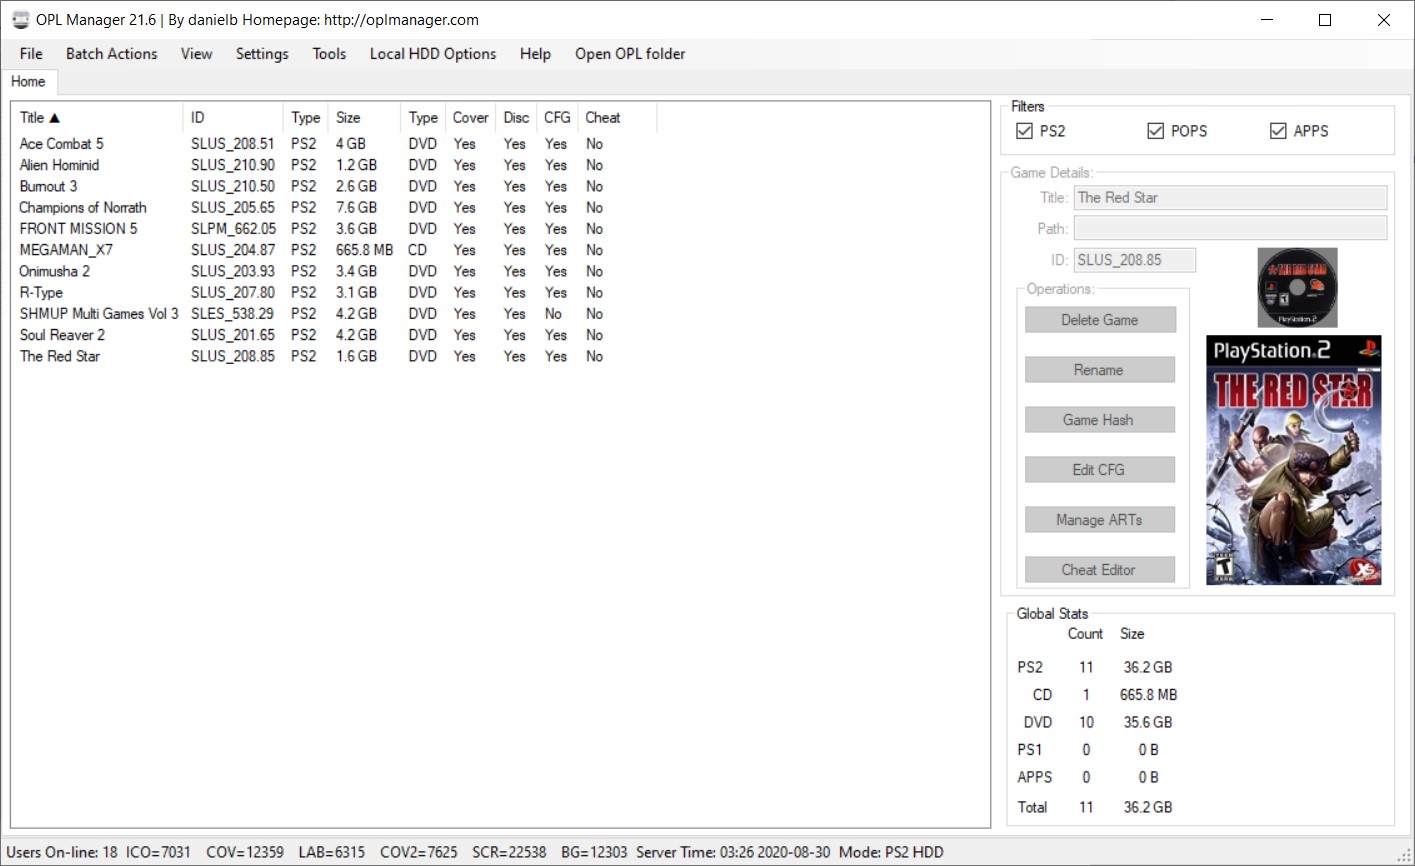
Task: Click ID cell SLPM_662.05
Action: click(233, 229)
